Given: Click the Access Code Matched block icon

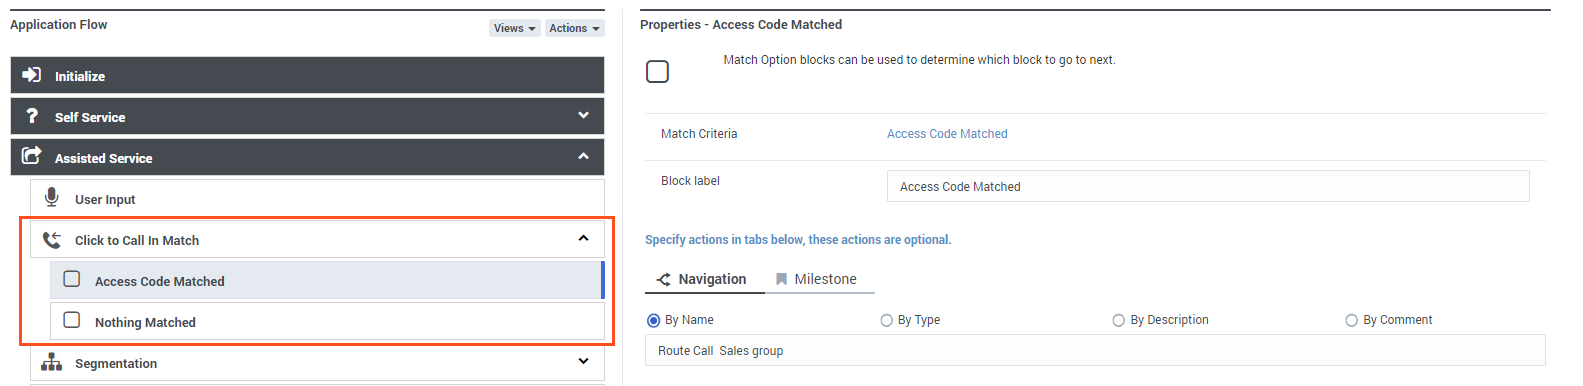Looking at the screenshot, I should click(72, 279).
